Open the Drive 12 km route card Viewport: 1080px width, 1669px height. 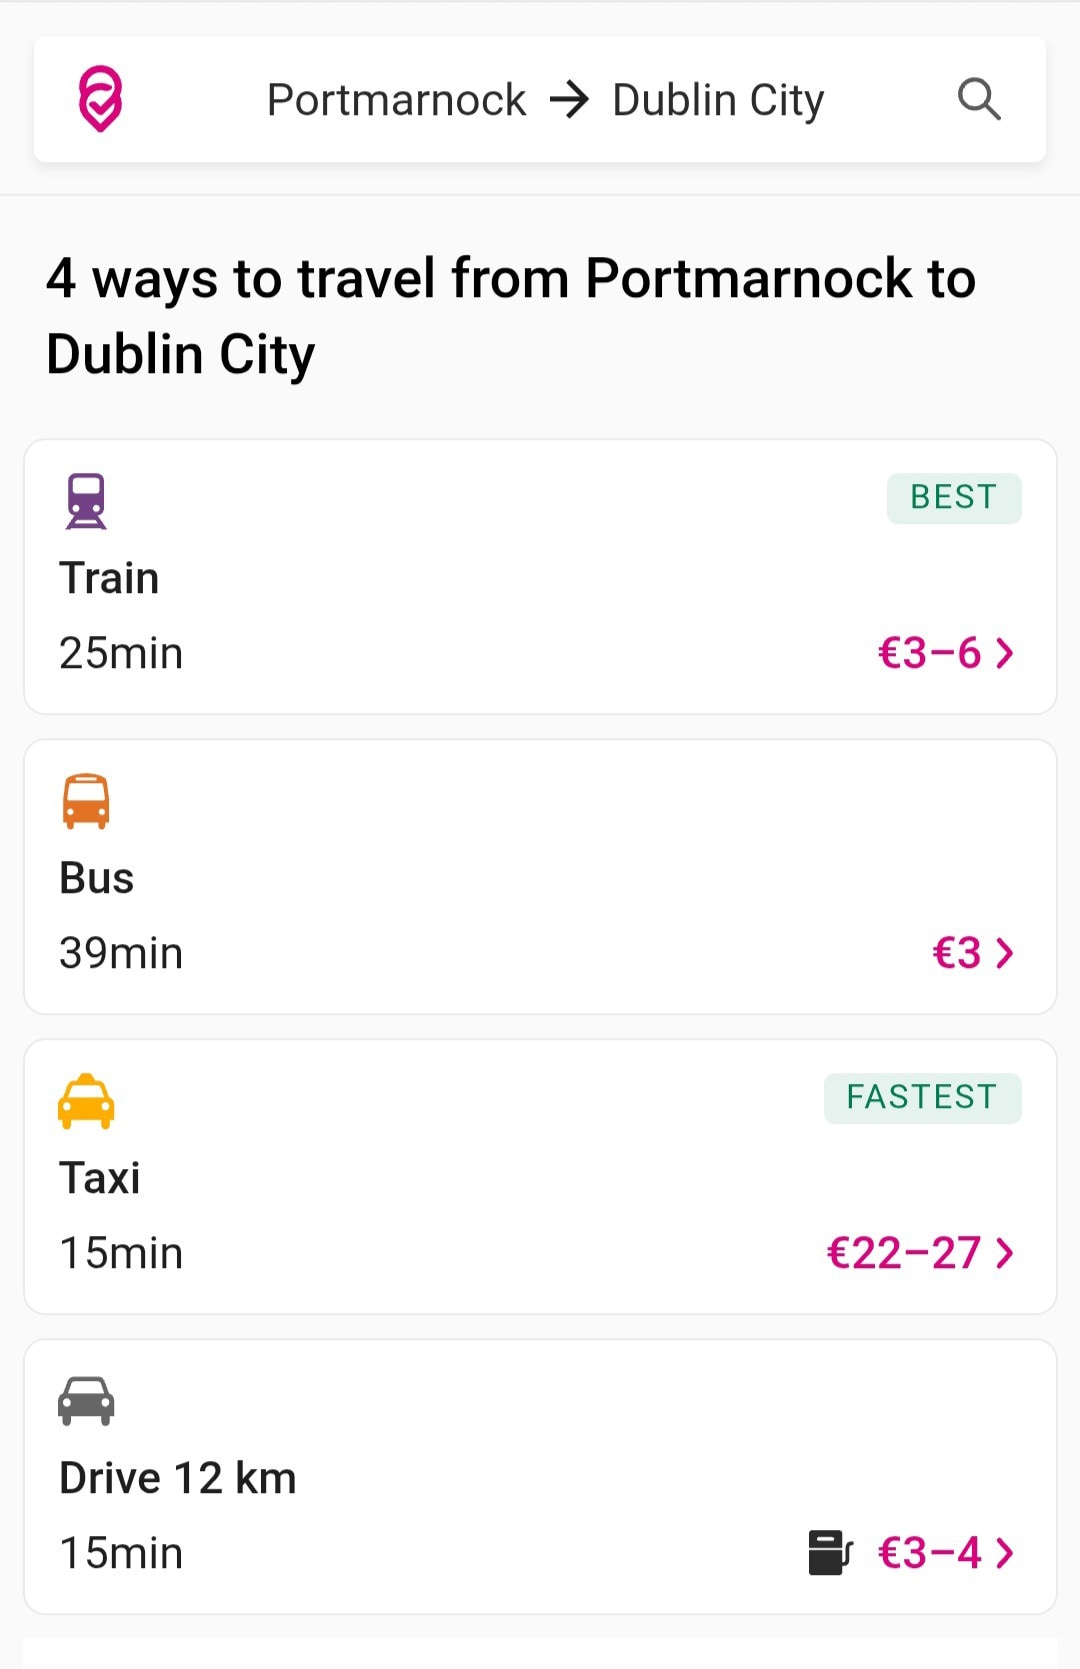540,1477
